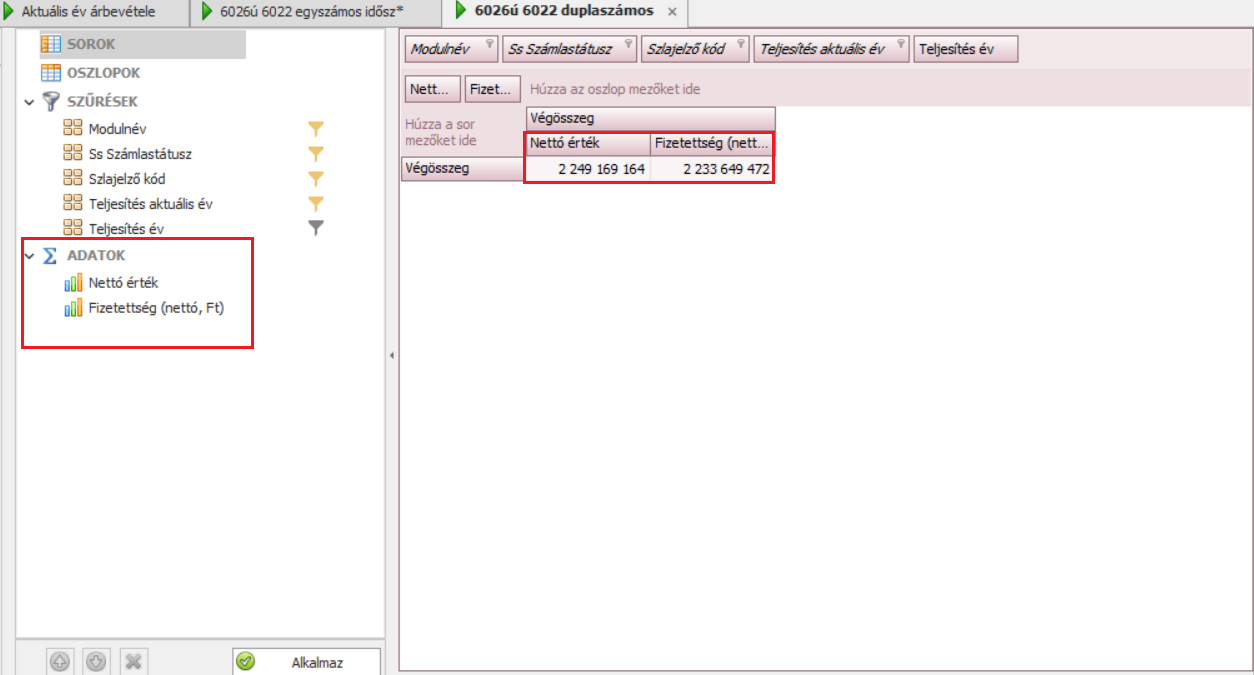Image resolution: width=1254 pixels, height=675 pixels.
Task: Click the funnel icon beside Szlajelző kód in list
Action: pos(315,179)
